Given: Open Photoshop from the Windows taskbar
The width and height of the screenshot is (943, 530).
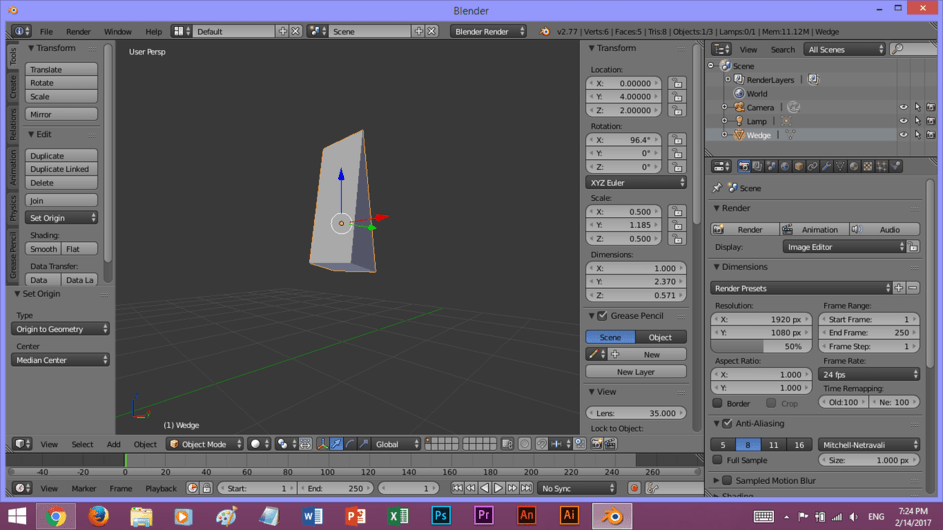Looking at the screenshot, I should (441, 516).
